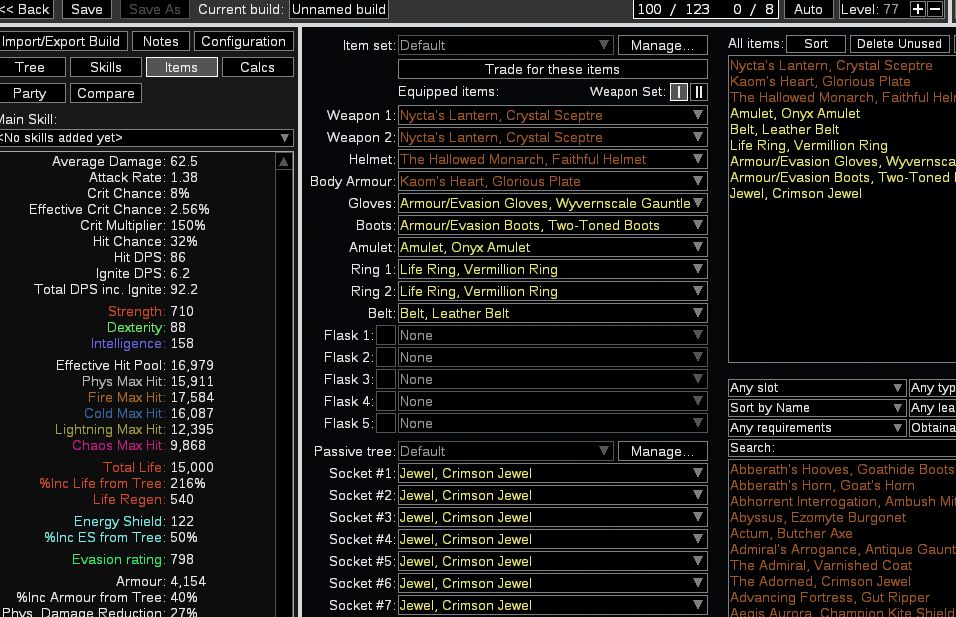This screenshot has width=956, height=617.
Task: Open the Ring 2 item dropdown
Action: pyautogui.click(x=552, y=291)
